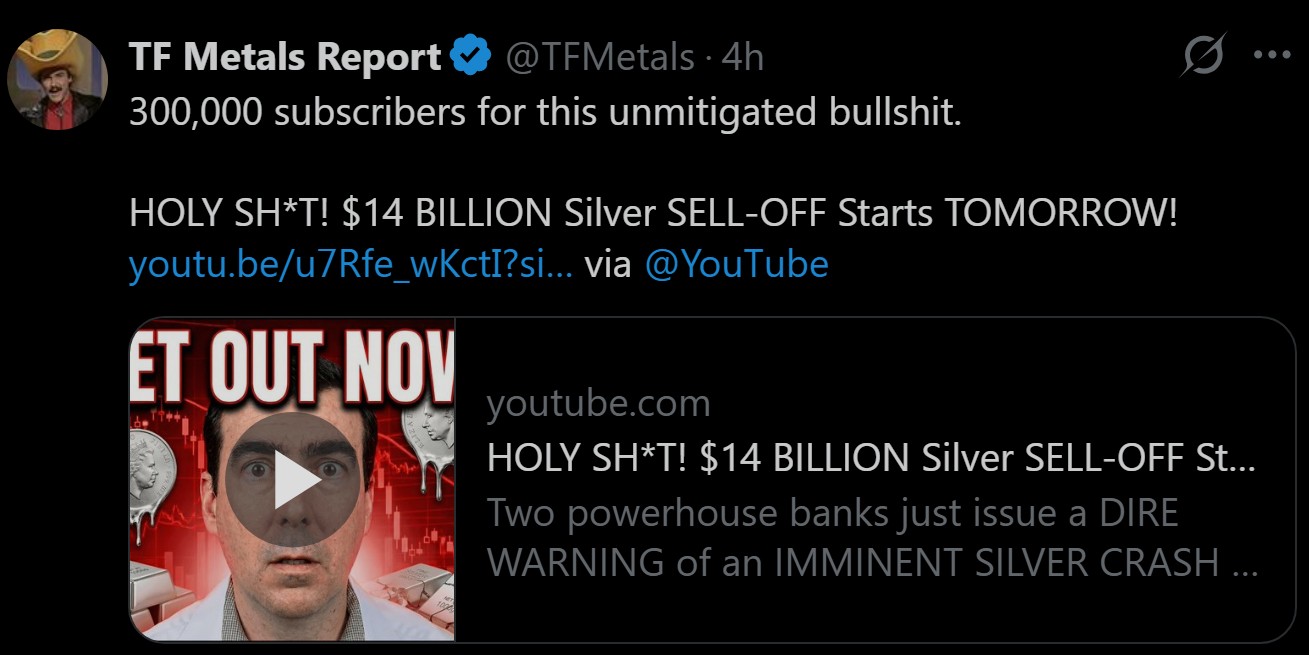Screen dimensions: 1309x655
Task: Follow the youtu.be shortened video link
Action: [350, 264]
